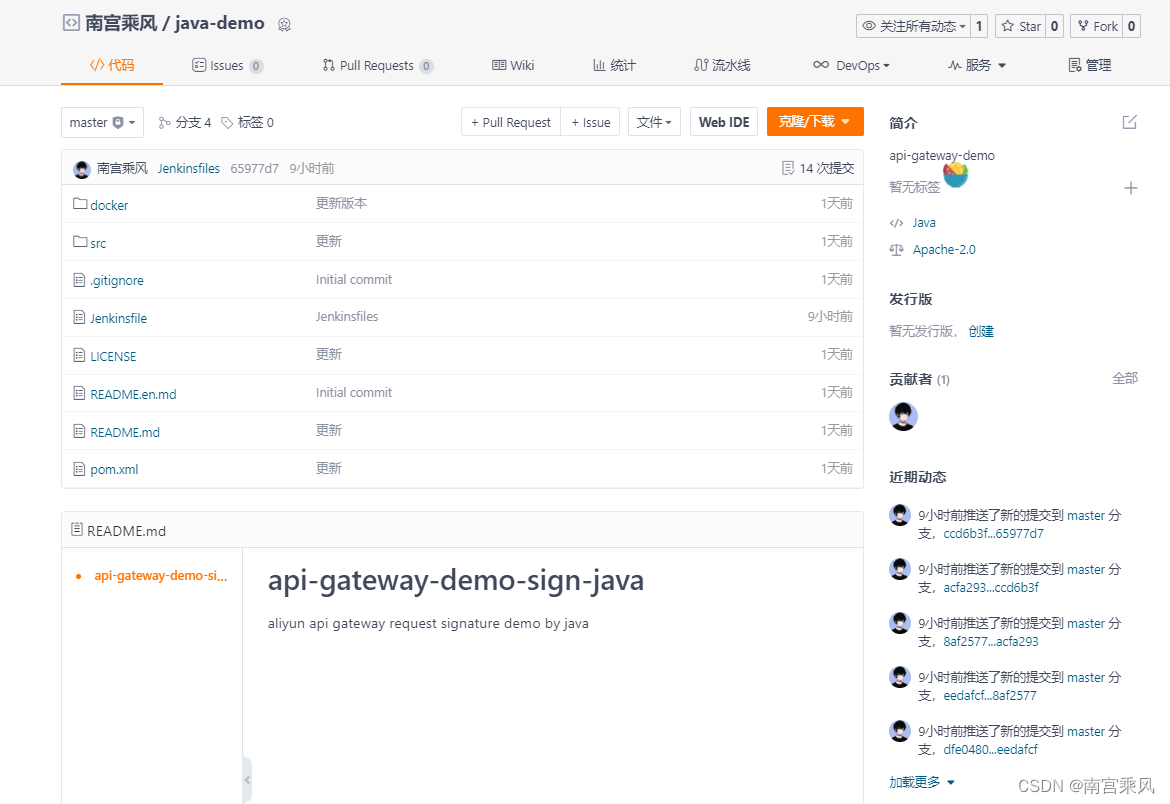The image size is (1170, 804).
Task: Click the docker folder icon
Action: click(x=80, y=204)
